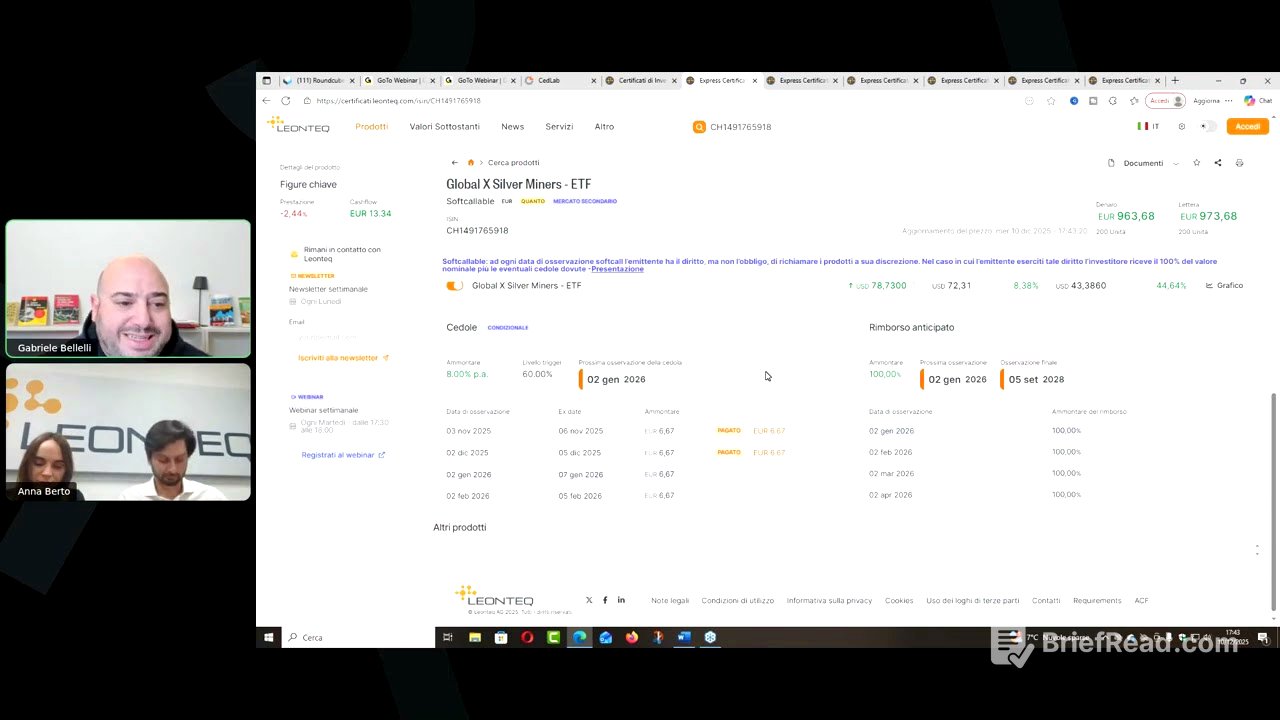1280x720 pixels.
Task: Click the share icon next to Documenti
Action: 1217,163
